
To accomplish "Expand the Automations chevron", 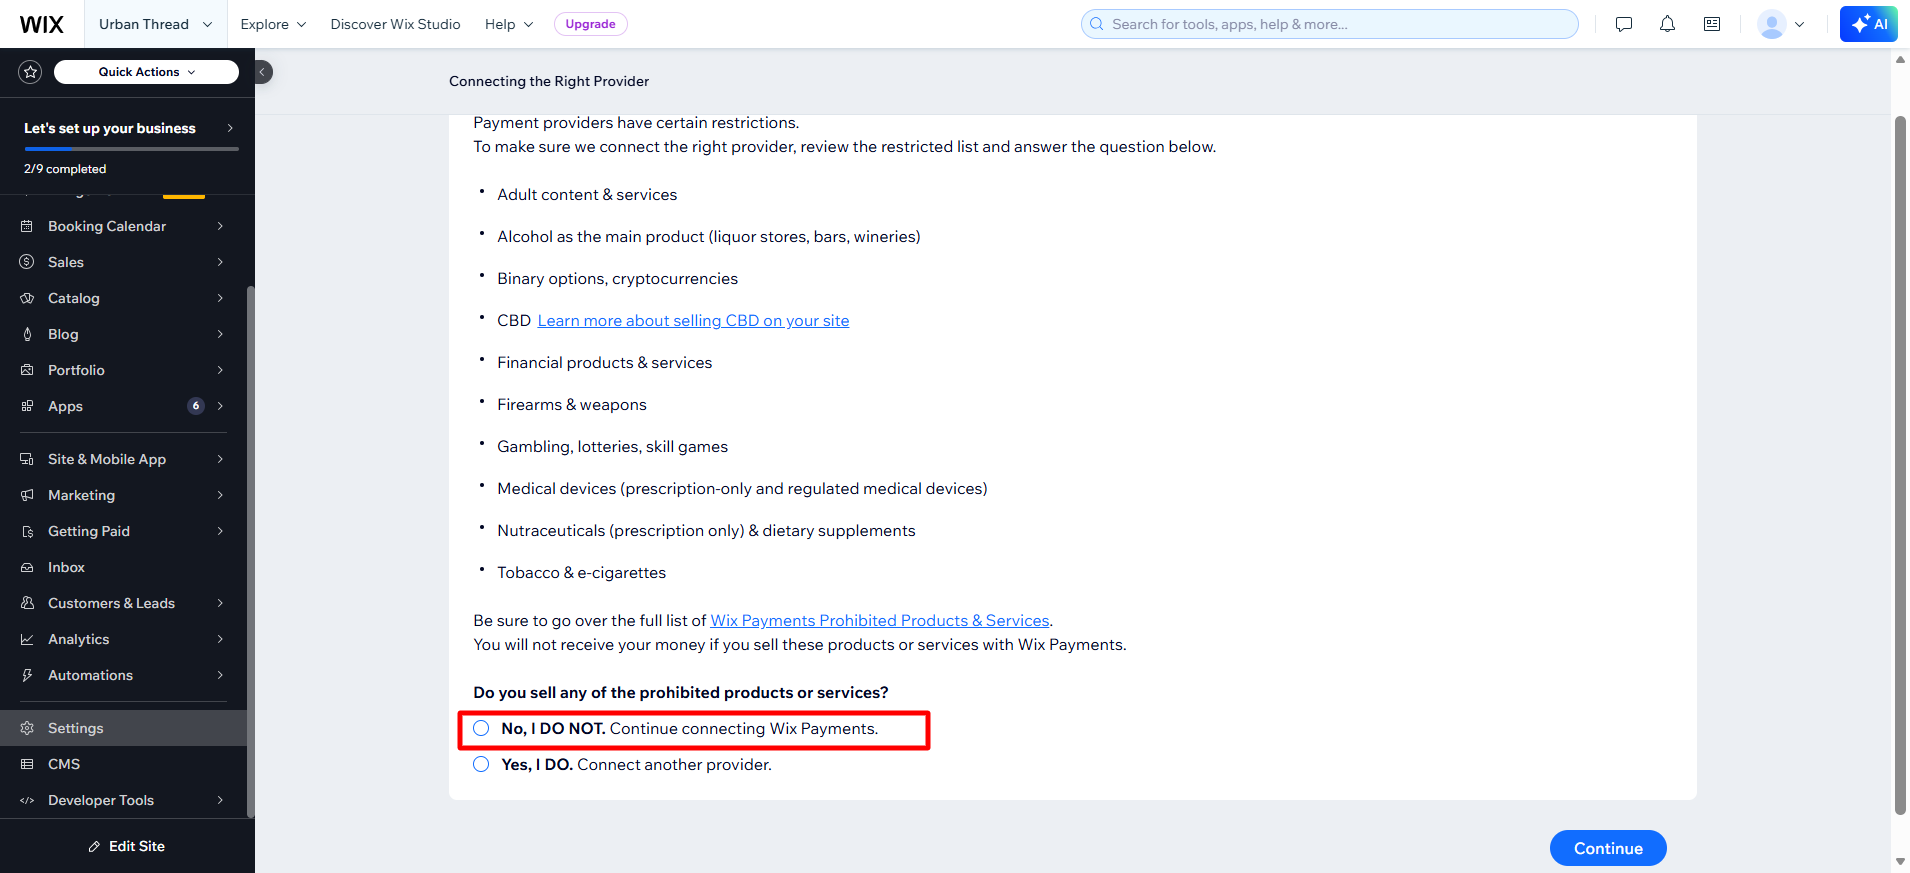I will [220, 675].
